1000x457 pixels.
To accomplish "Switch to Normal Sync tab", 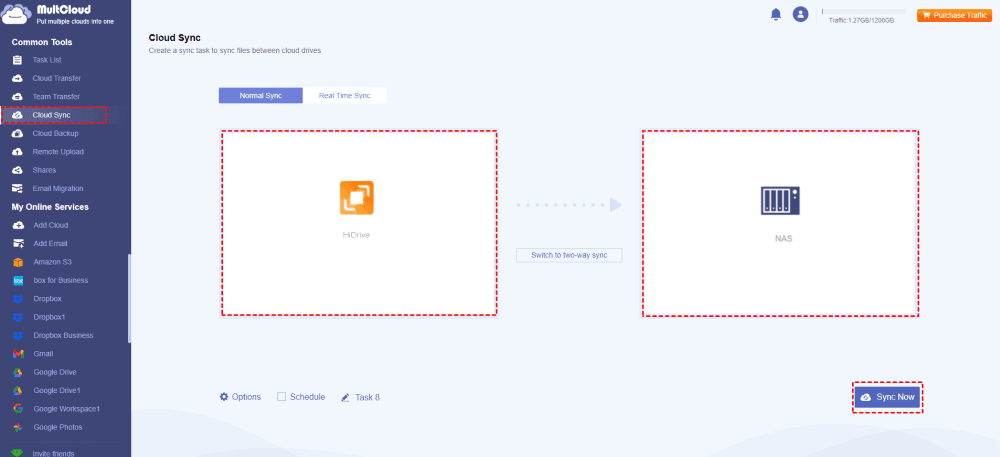I will coord(260,96).
